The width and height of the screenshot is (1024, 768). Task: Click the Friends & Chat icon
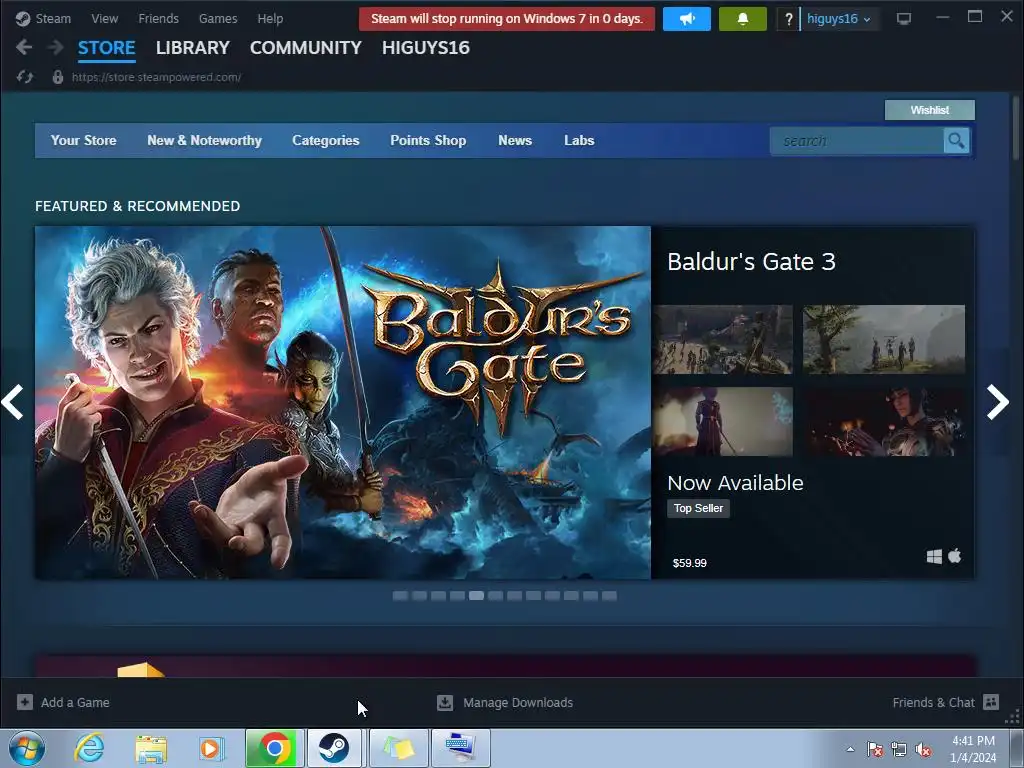coord(991,702)
